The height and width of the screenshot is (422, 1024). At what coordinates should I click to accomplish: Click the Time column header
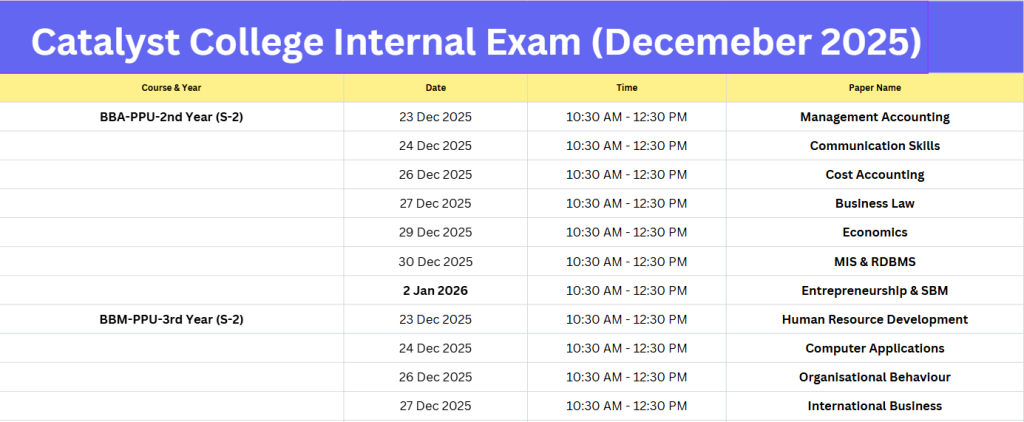(x=626, y=88)
